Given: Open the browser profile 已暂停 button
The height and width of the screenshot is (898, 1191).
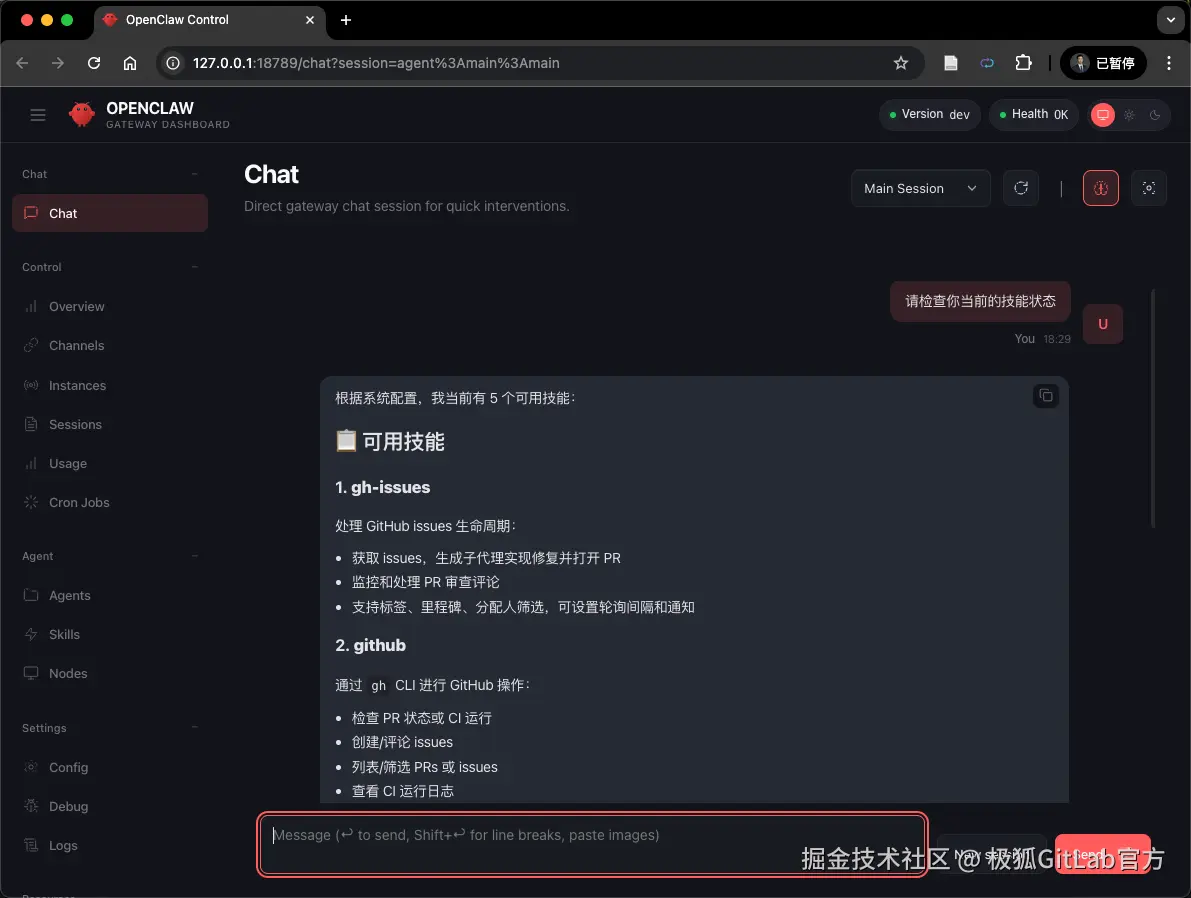Looking at the screenshot, I should (x=1102, y=63).
